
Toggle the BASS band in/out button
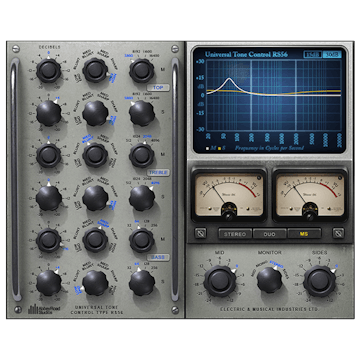click(158, 257)
